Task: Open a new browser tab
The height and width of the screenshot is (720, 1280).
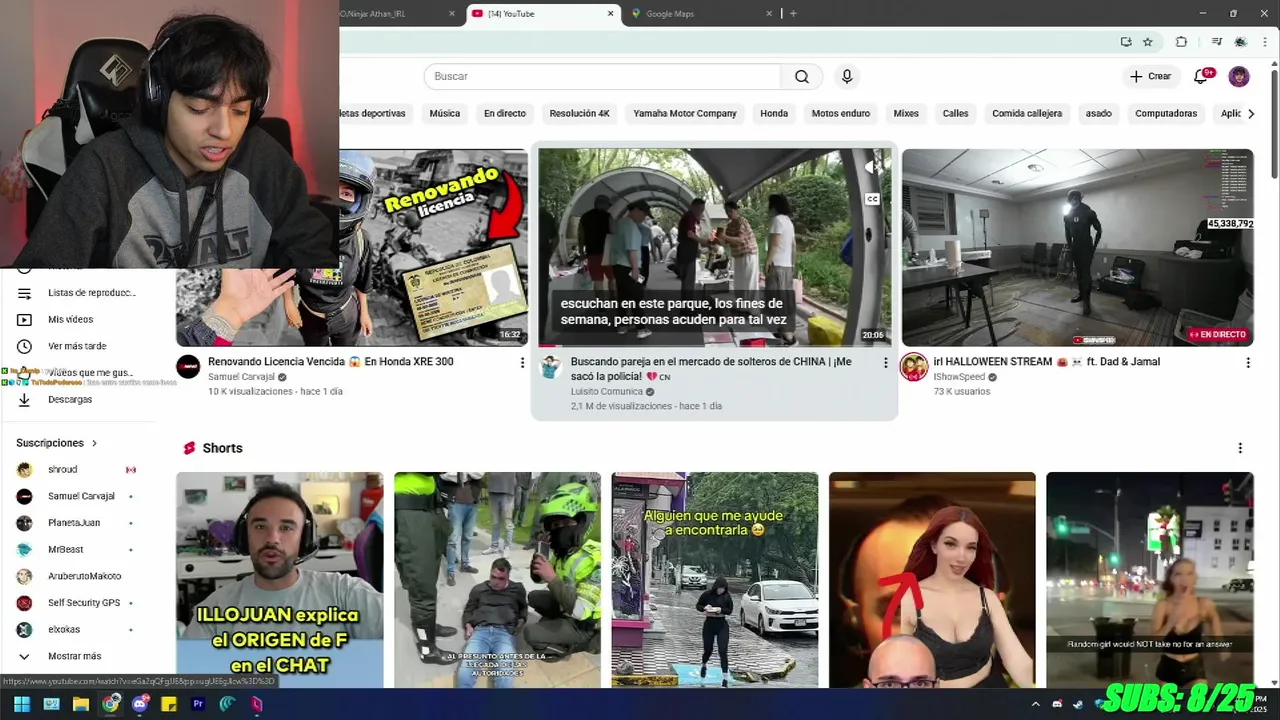Action: (793, 14)
